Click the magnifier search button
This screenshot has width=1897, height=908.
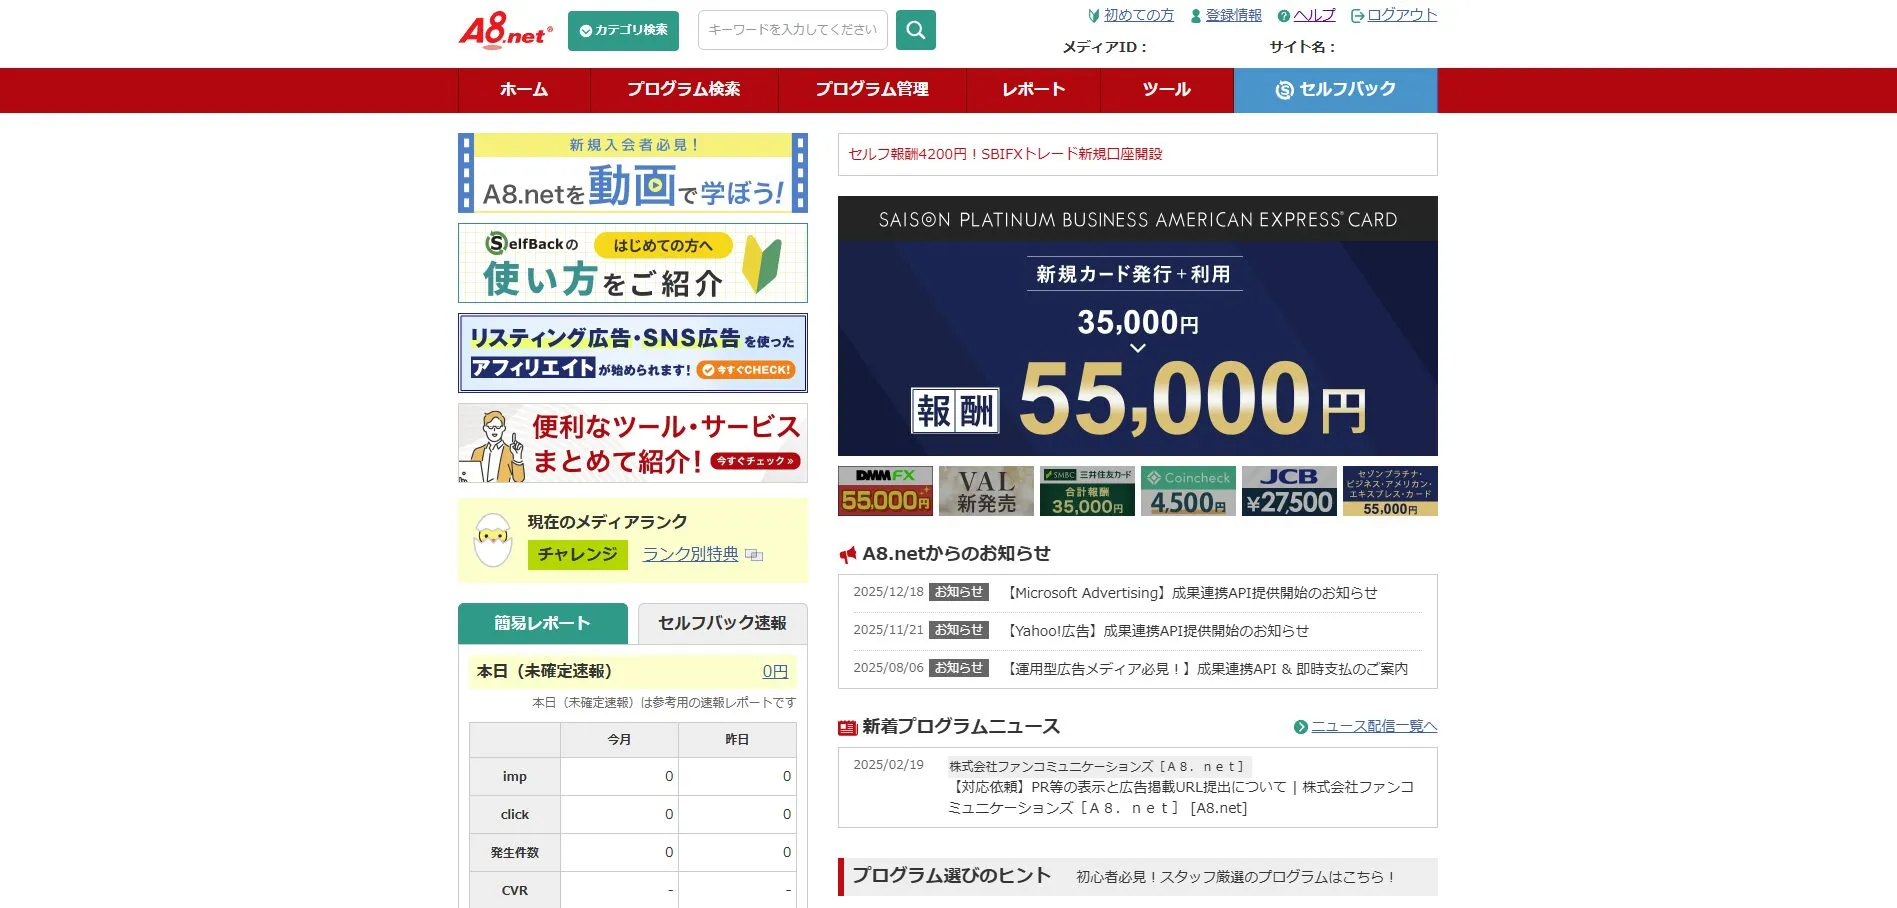pyautogui.click(x=915, y=30)
